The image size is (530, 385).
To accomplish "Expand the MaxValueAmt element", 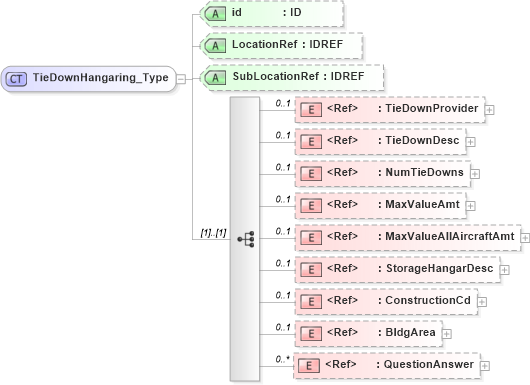I will point(471,206).
